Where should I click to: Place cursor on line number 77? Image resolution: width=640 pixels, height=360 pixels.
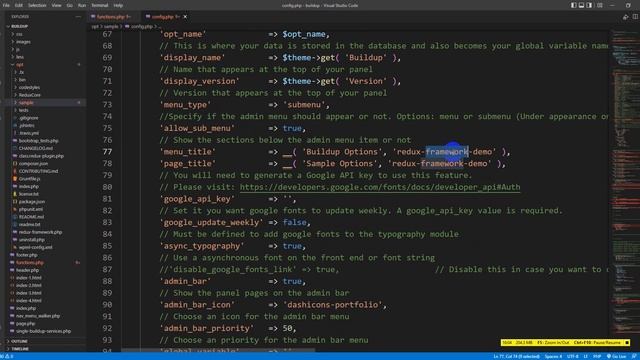click(107, 152)
